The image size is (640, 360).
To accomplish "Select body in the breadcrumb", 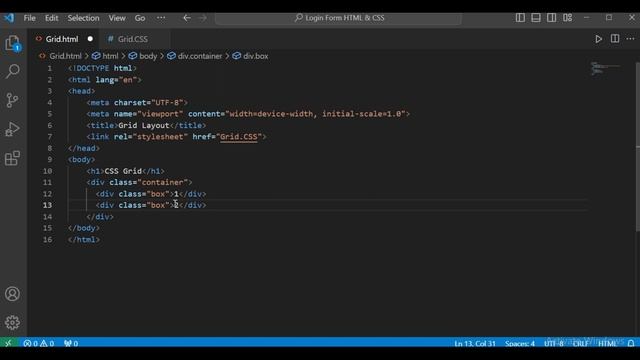I will click(x=148, y=56).
